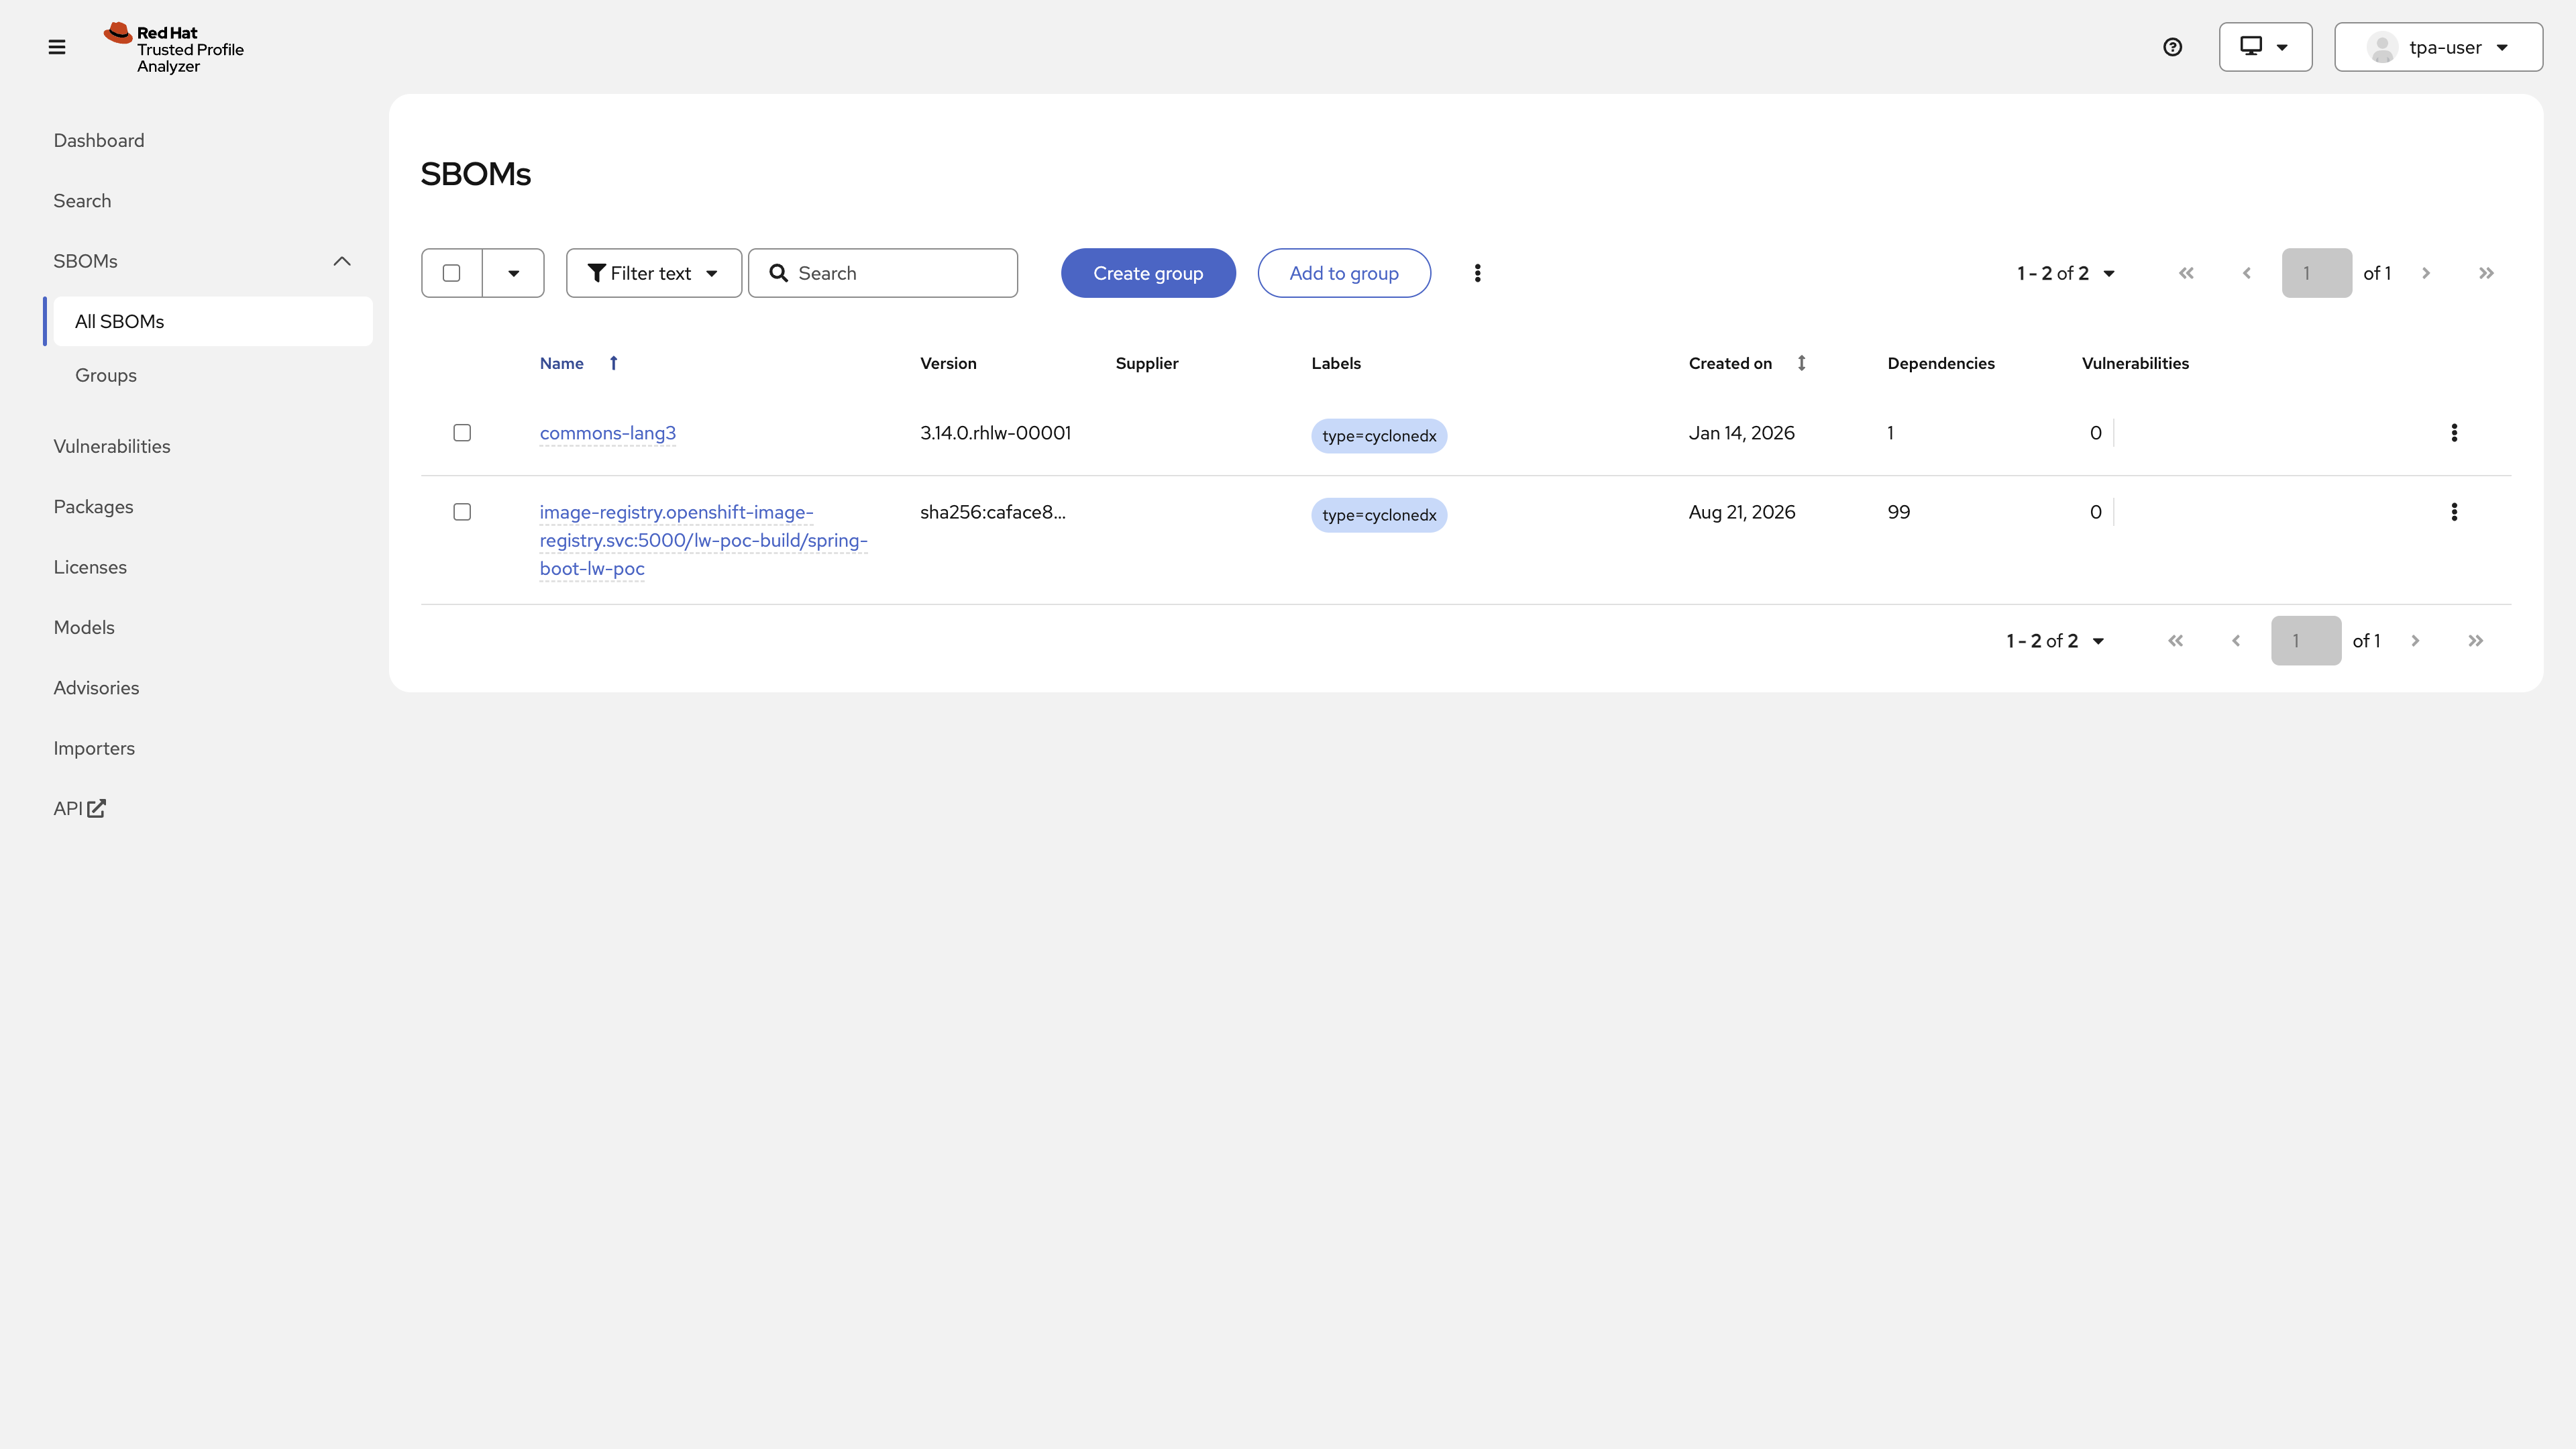Screen dimensions: 2576x1449
Task: Go to next page in bottom pagination
Action: [2415, 641]
